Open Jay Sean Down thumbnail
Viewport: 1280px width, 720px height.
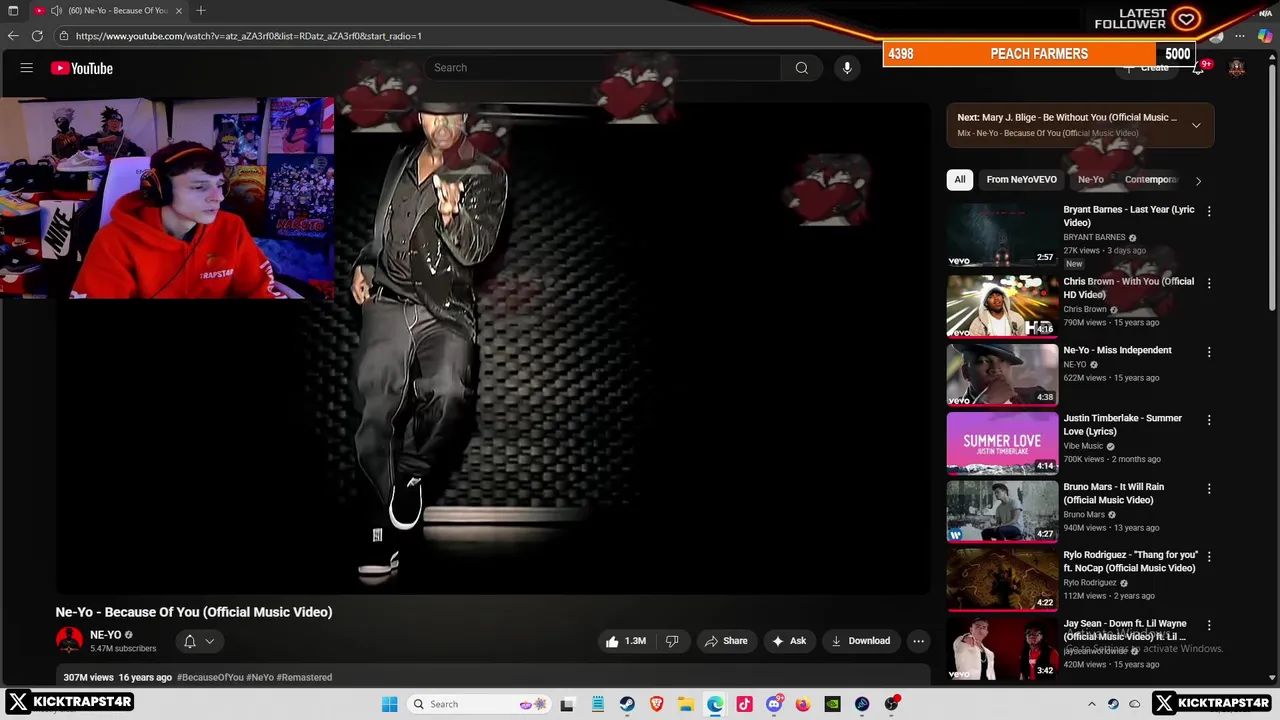point(1002,647)
